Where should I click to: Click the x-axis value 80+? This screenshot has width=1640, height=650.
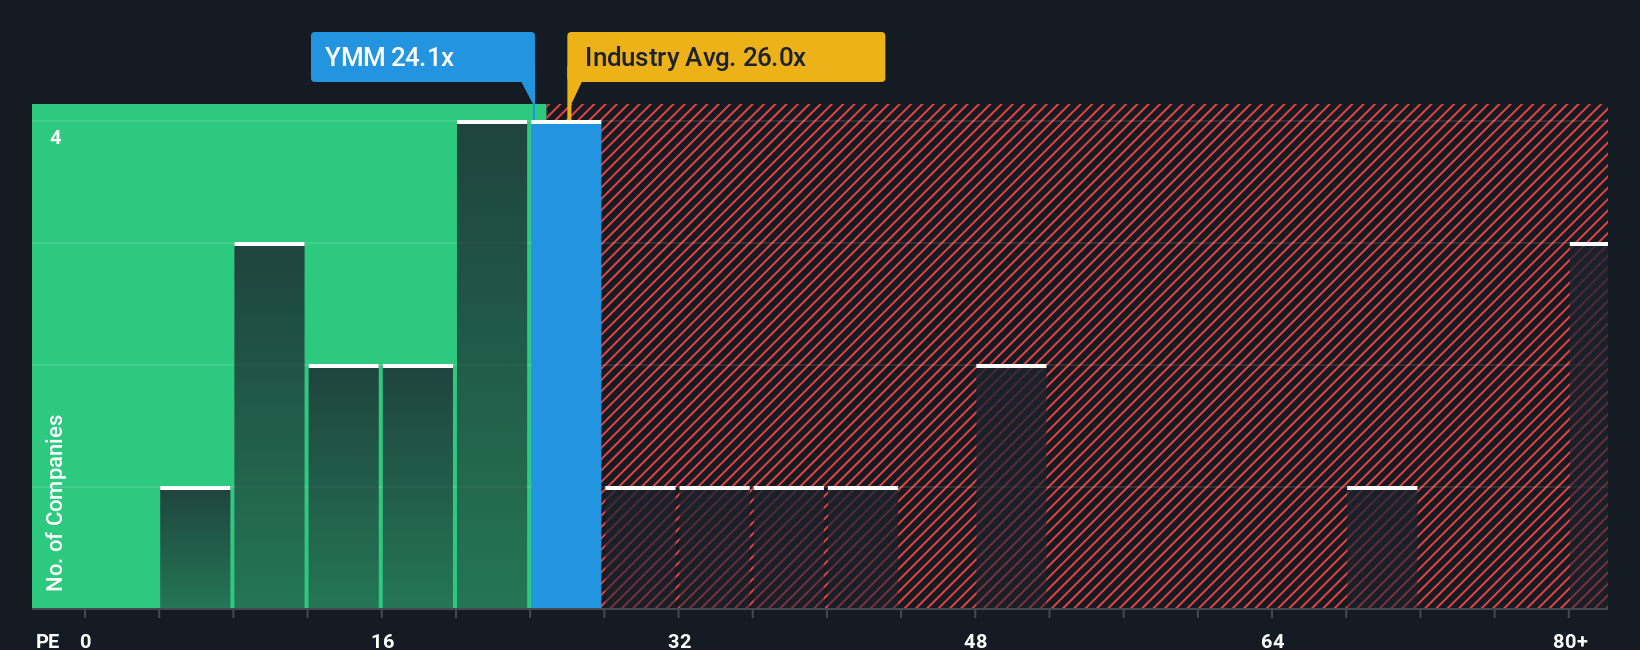point(1570,640)
